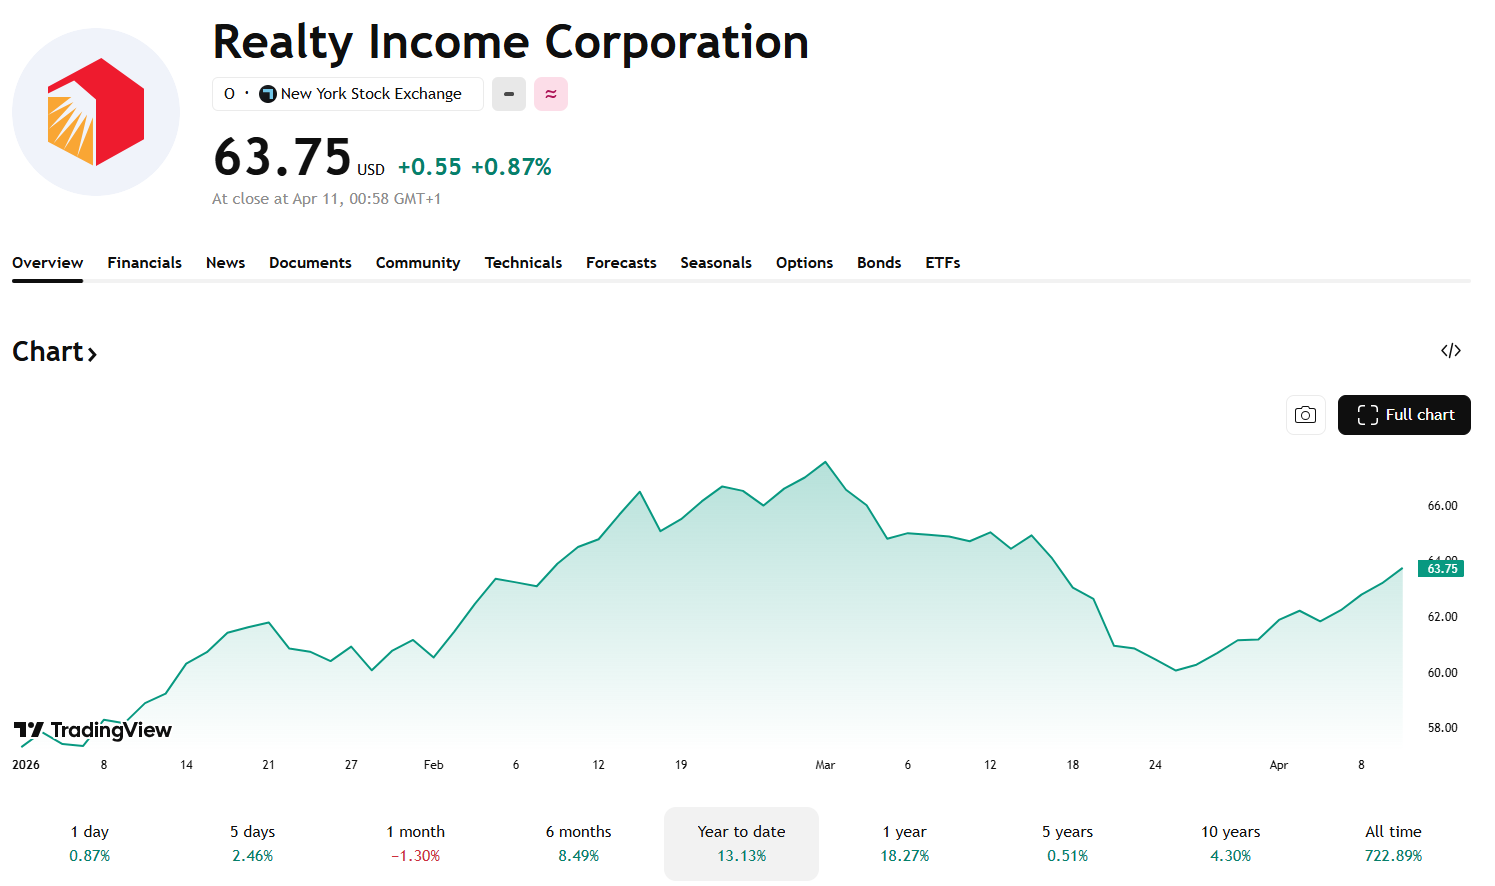This screenshot has width=1495, height=886.
Task: Click the pink approximately-equal symbol badge
Action: [550, 93]
